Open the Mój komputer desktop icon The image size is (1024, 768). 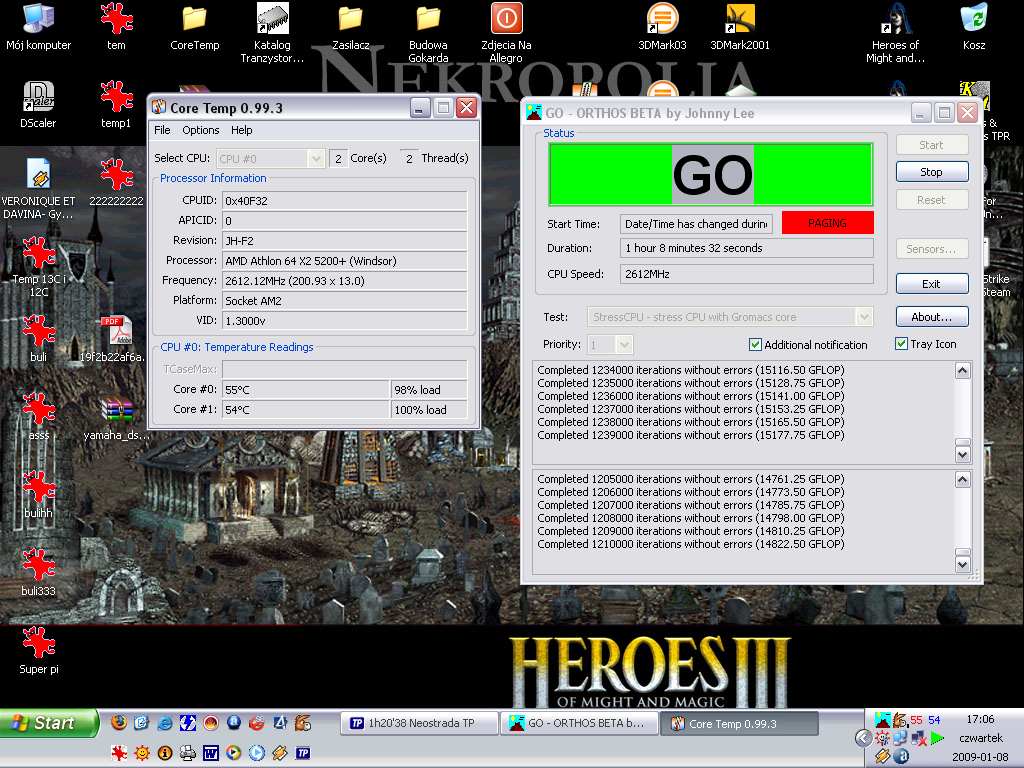click(x=38, y=26)
